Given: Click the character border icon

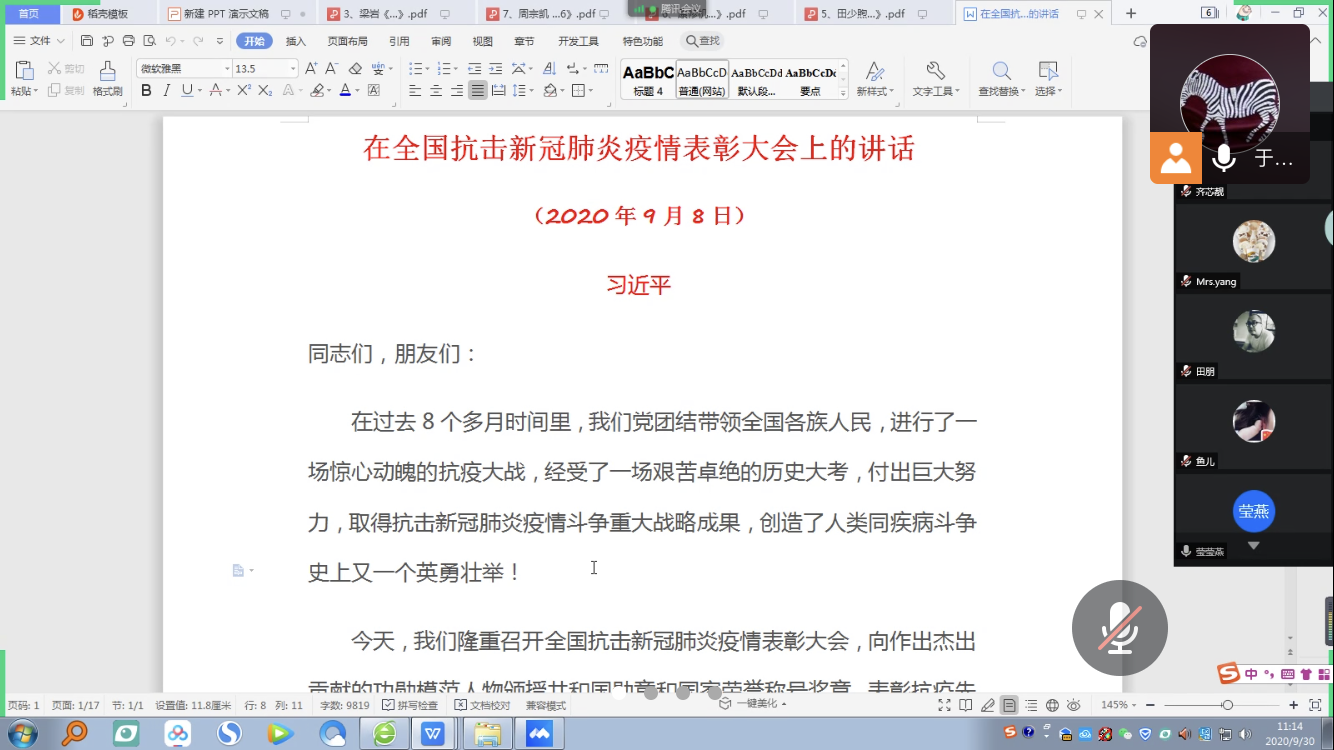Looking at the screenshot, I should point(374,90).
